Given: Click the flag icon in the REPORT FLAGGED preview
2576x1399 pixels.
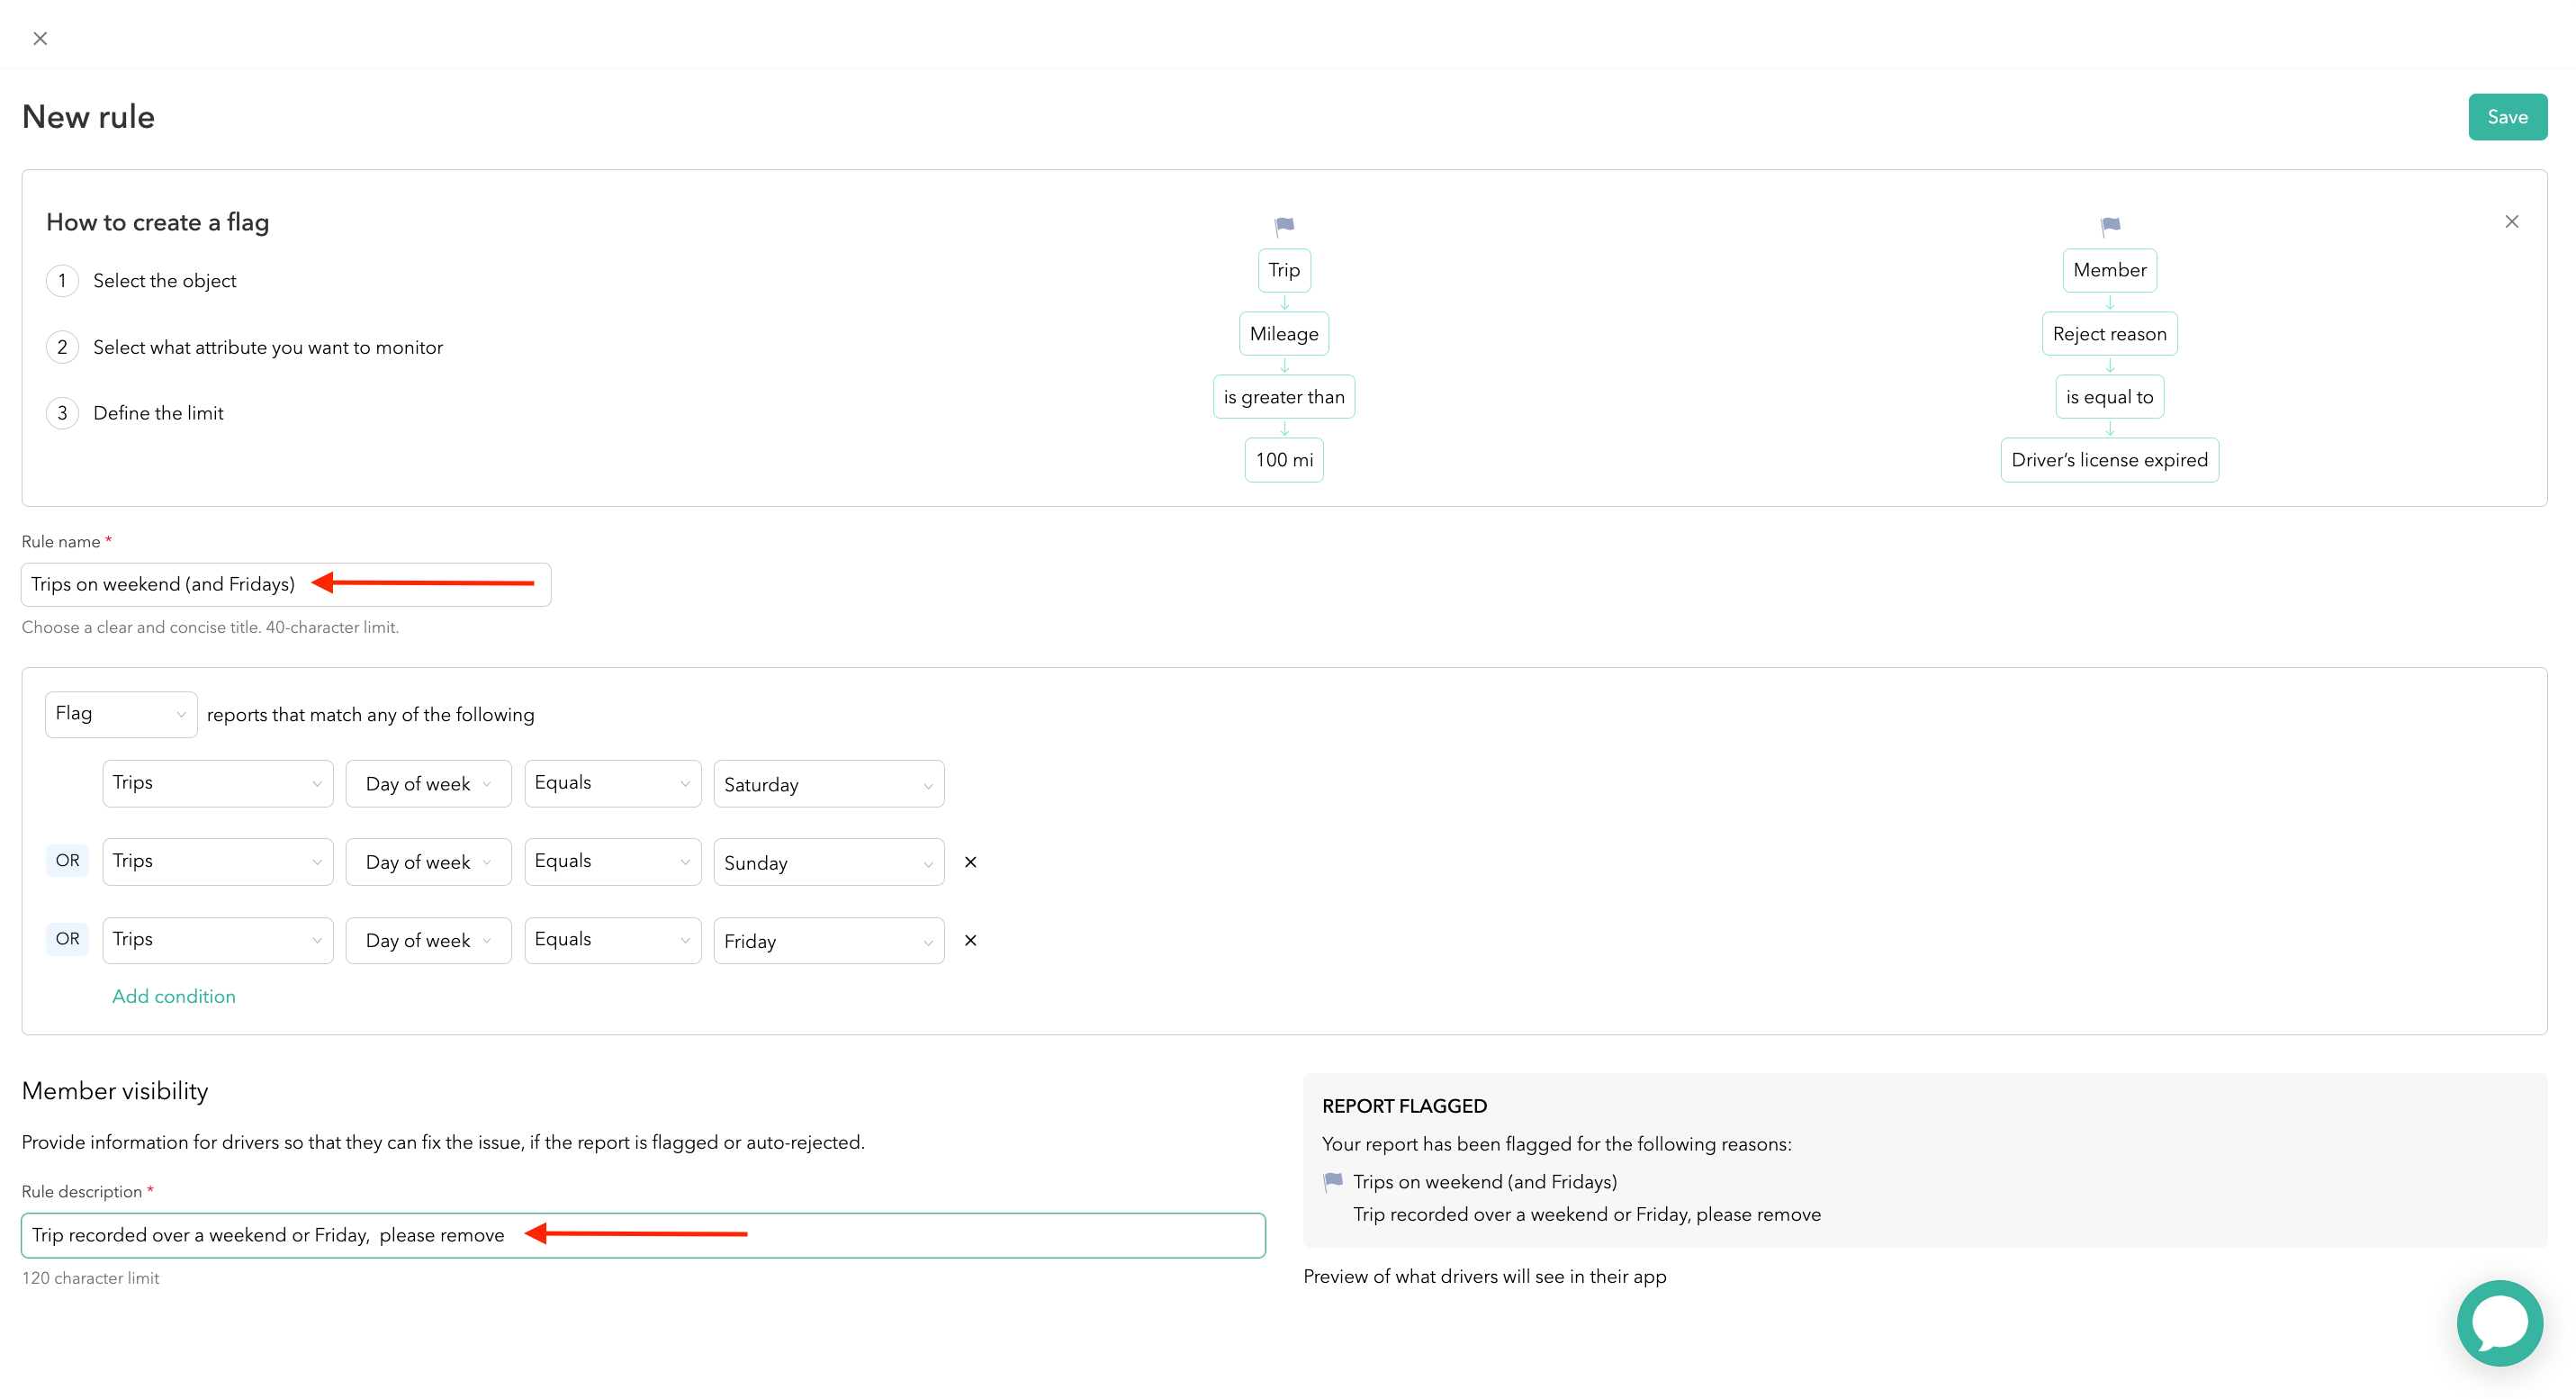Looking at the screenshot, I should [1331, 1181].
